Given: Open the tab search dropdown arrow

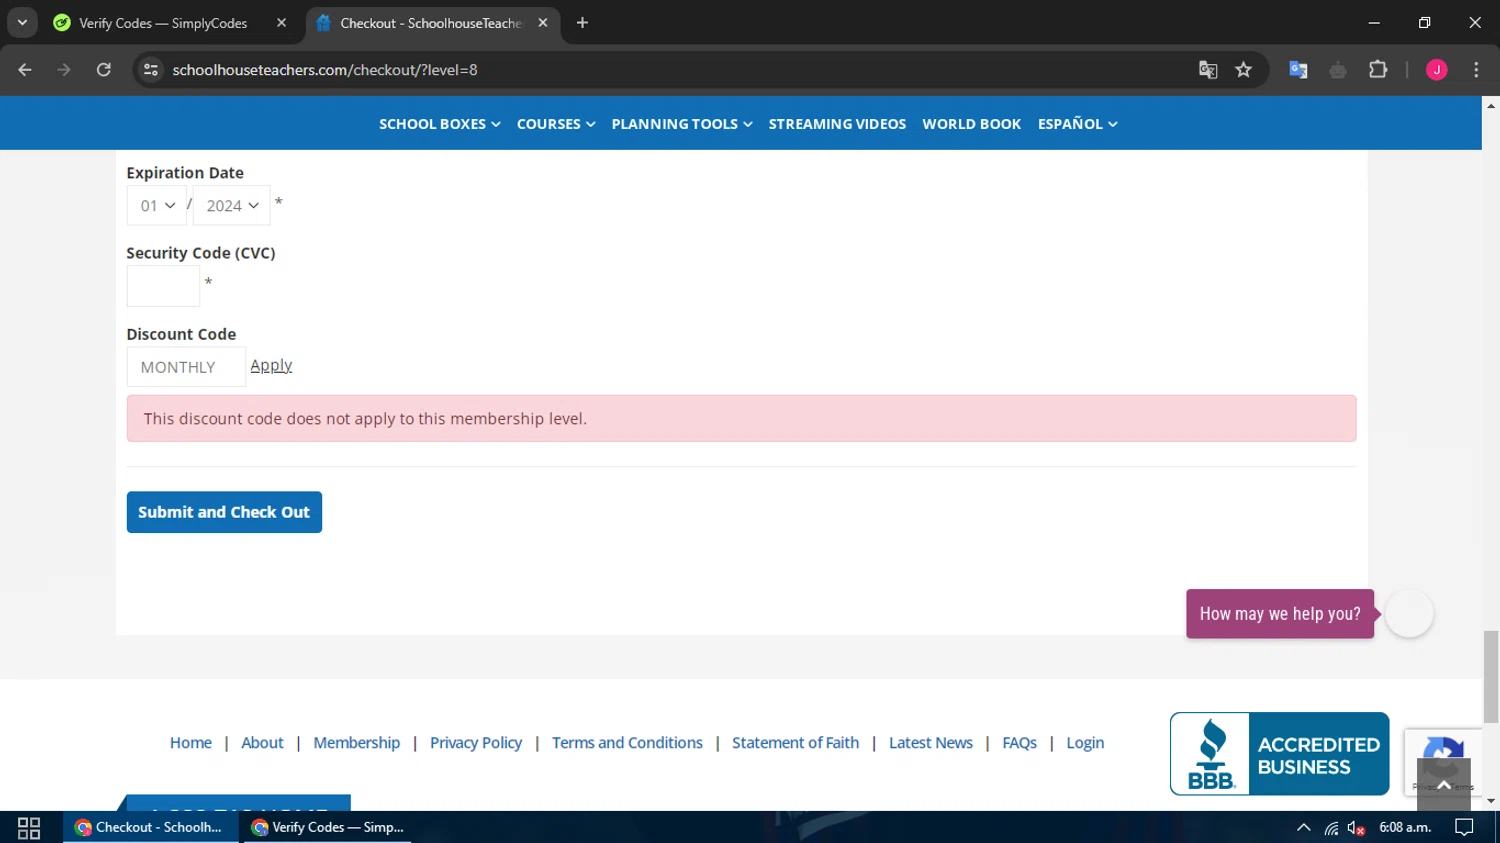Looking at the screenshot, I should click(22, 23).
